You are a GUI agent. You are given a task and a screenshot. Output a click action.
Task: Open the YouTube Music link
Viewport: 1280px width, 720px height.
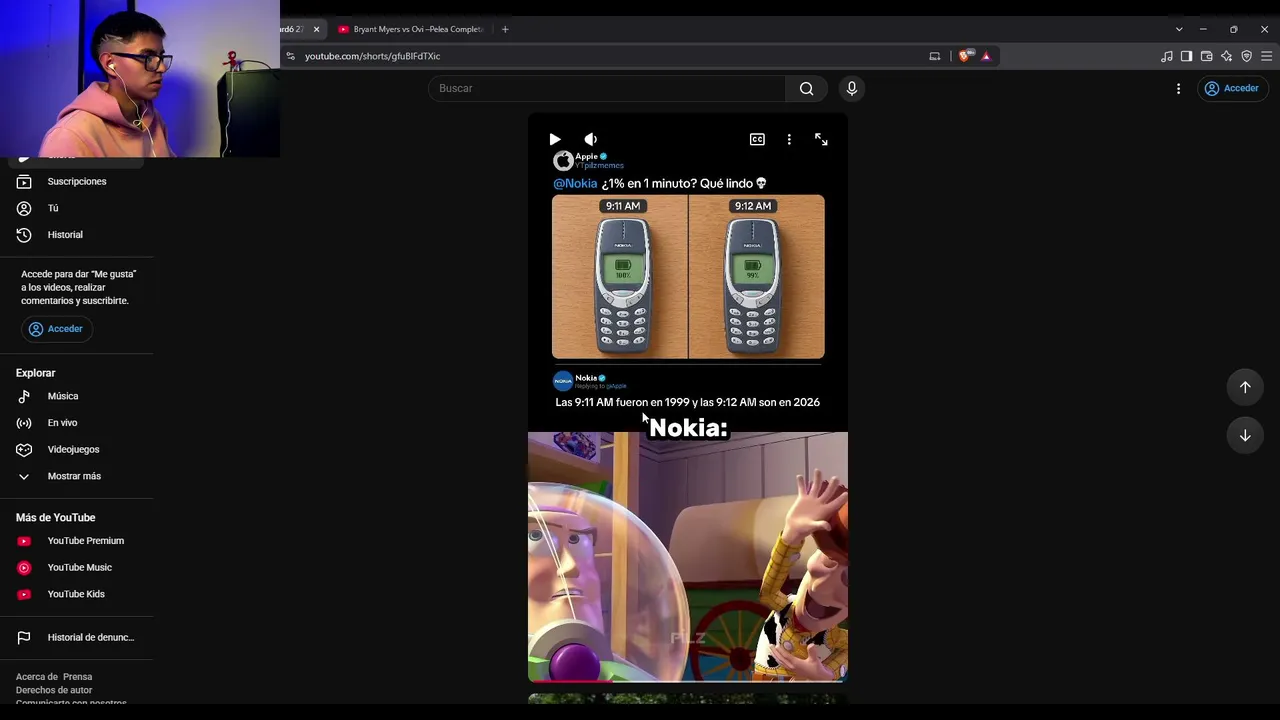[x=77, y=568]
